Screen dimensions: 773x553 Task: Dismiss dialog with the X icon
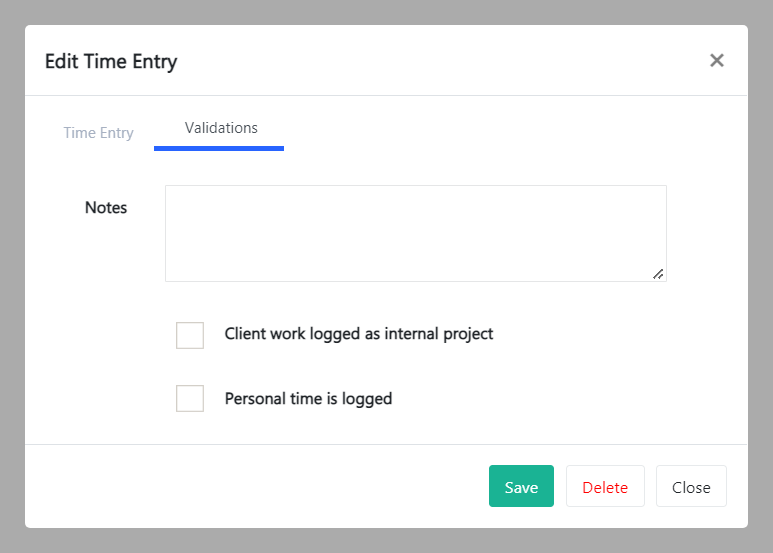(x=716, y=60)
